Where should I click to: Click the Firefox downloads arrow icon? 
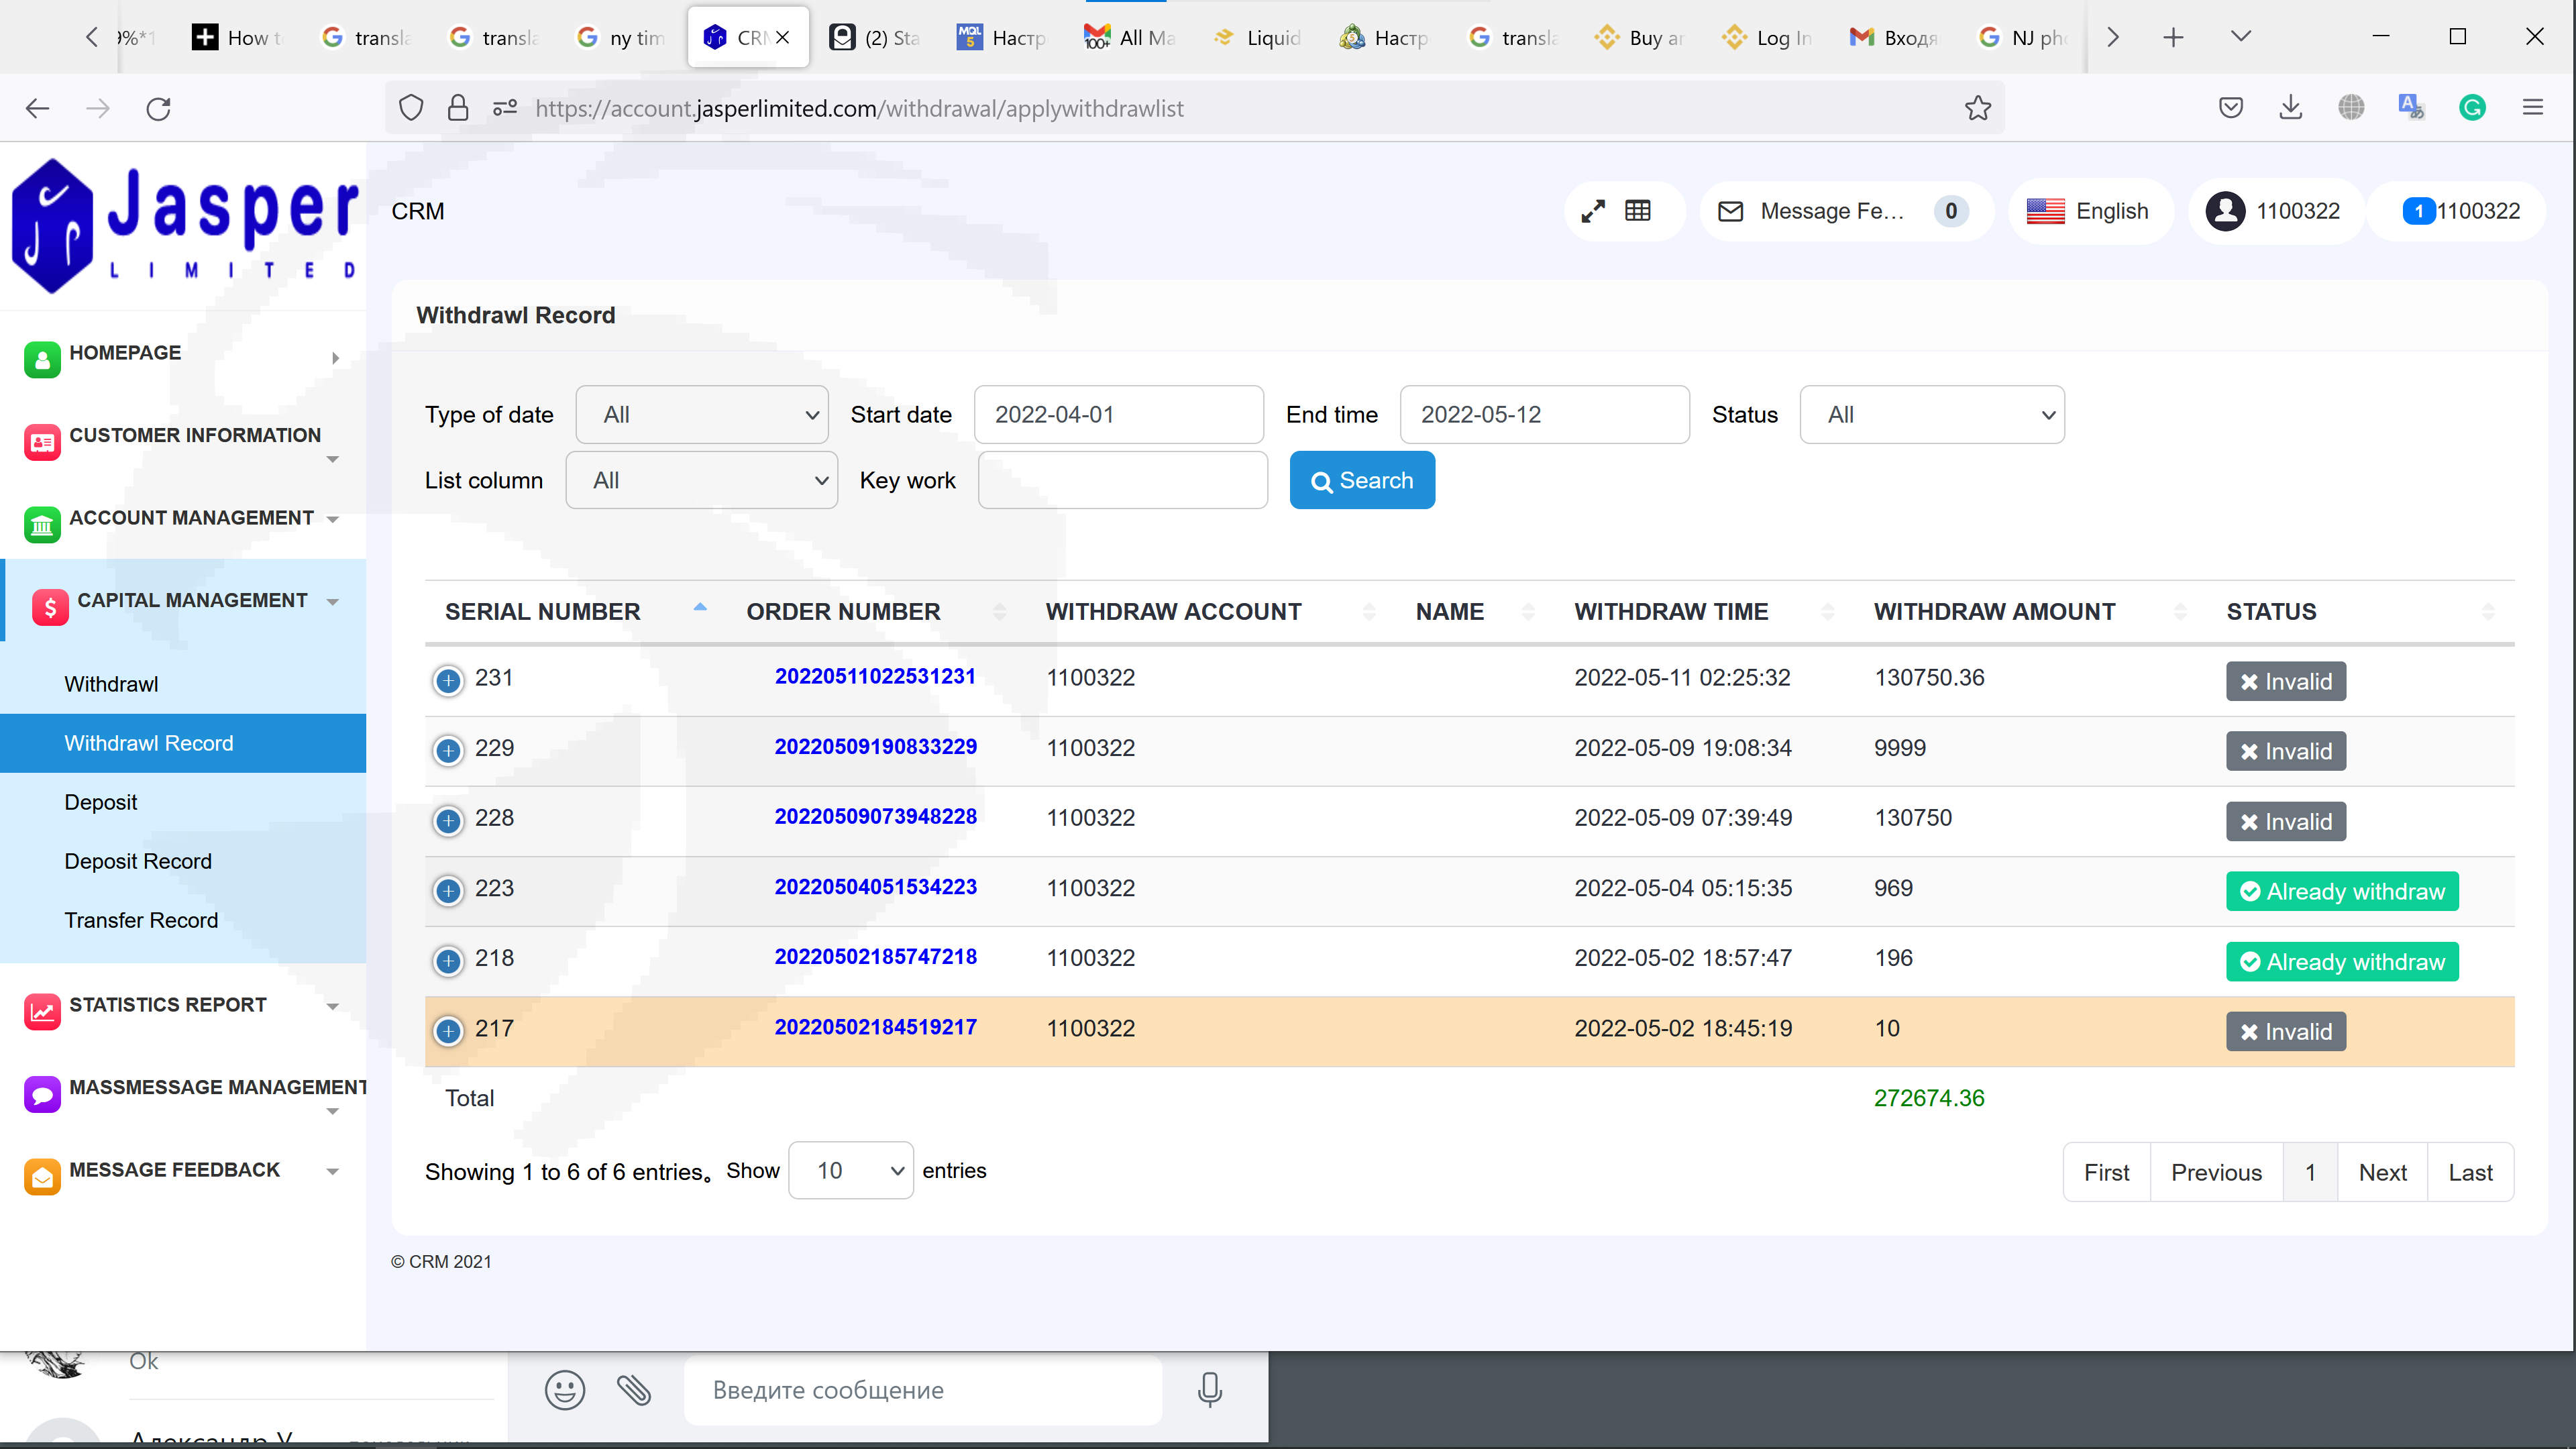[x=2290, y=108]
